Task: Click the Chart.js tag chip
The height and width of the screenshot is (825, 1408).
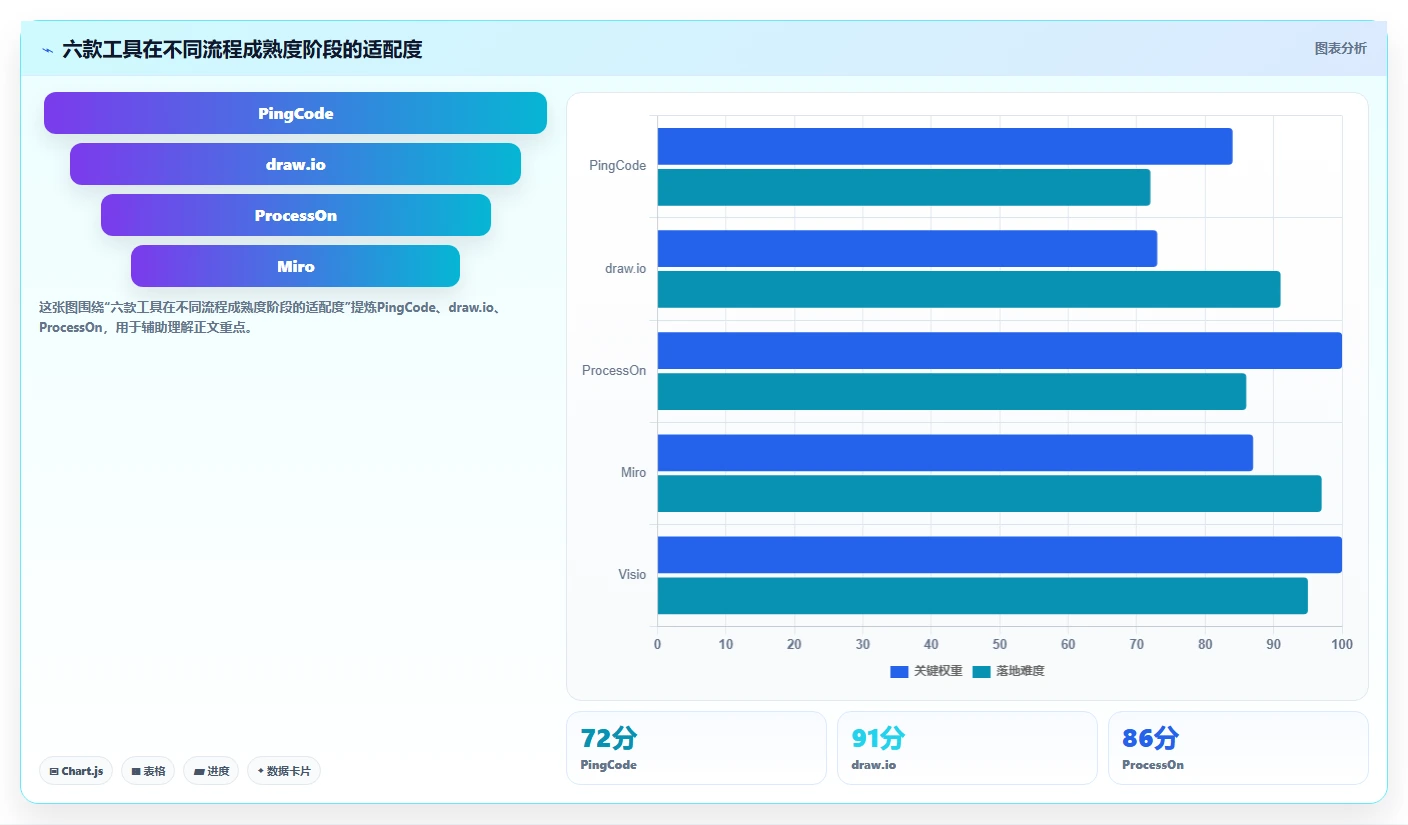Action: click(76, 771)
